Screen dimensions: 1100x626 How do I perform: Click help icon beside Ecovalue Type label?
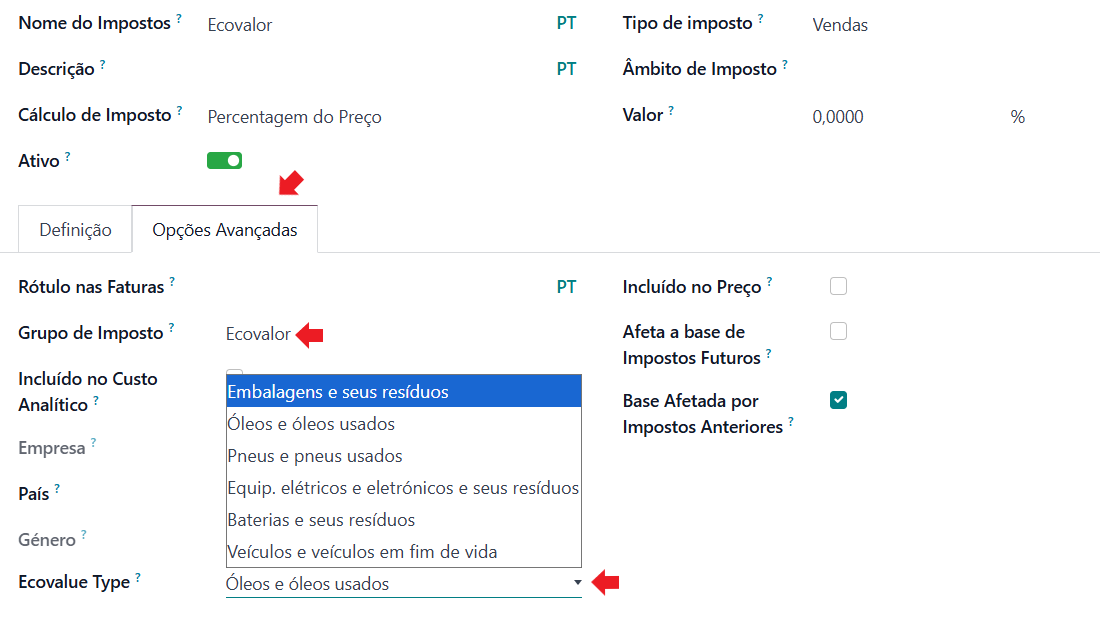(x=138, y=578)
